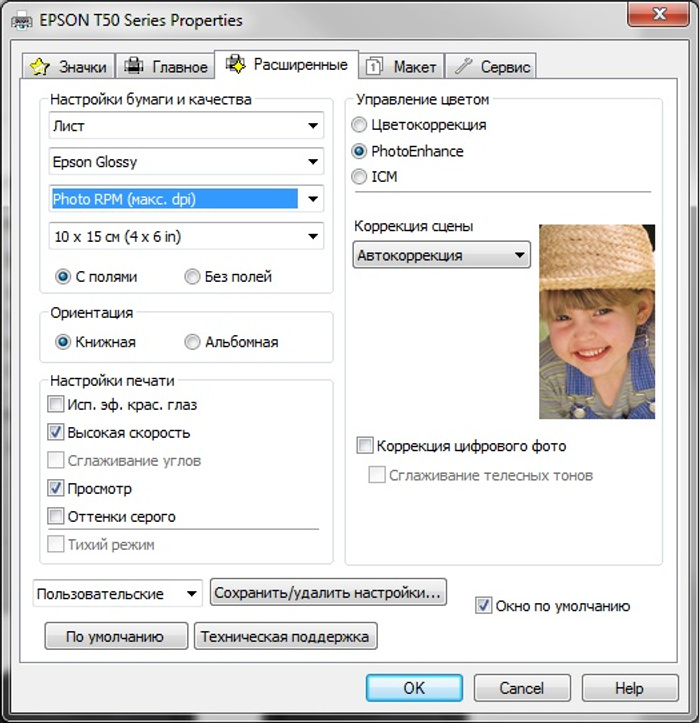This screenshot has width=700, height=723.
Task: Click the page icon on Макет tab
Action: (374, 67)
